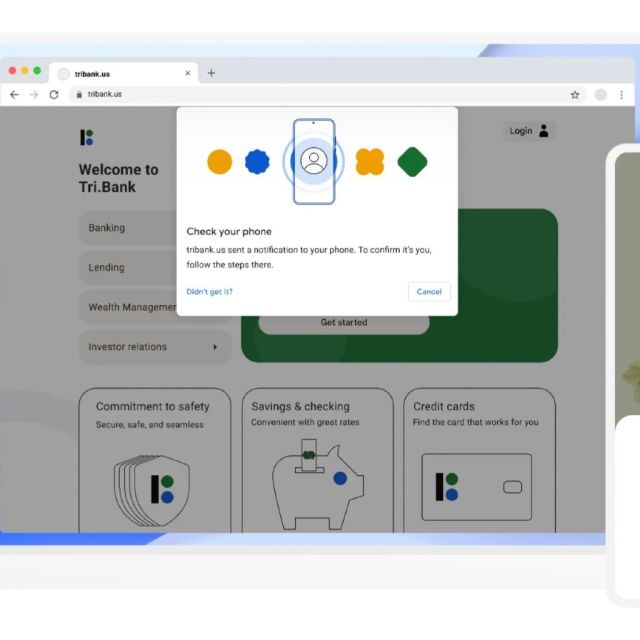Click the credit card illustration

pos(477,487)
